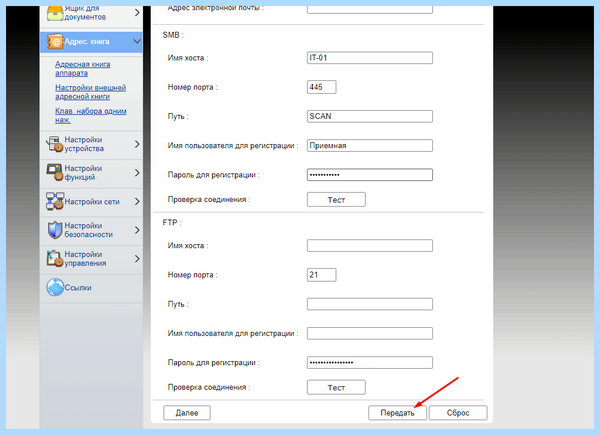Click the SMB Тест connection button

click(336, 200)
